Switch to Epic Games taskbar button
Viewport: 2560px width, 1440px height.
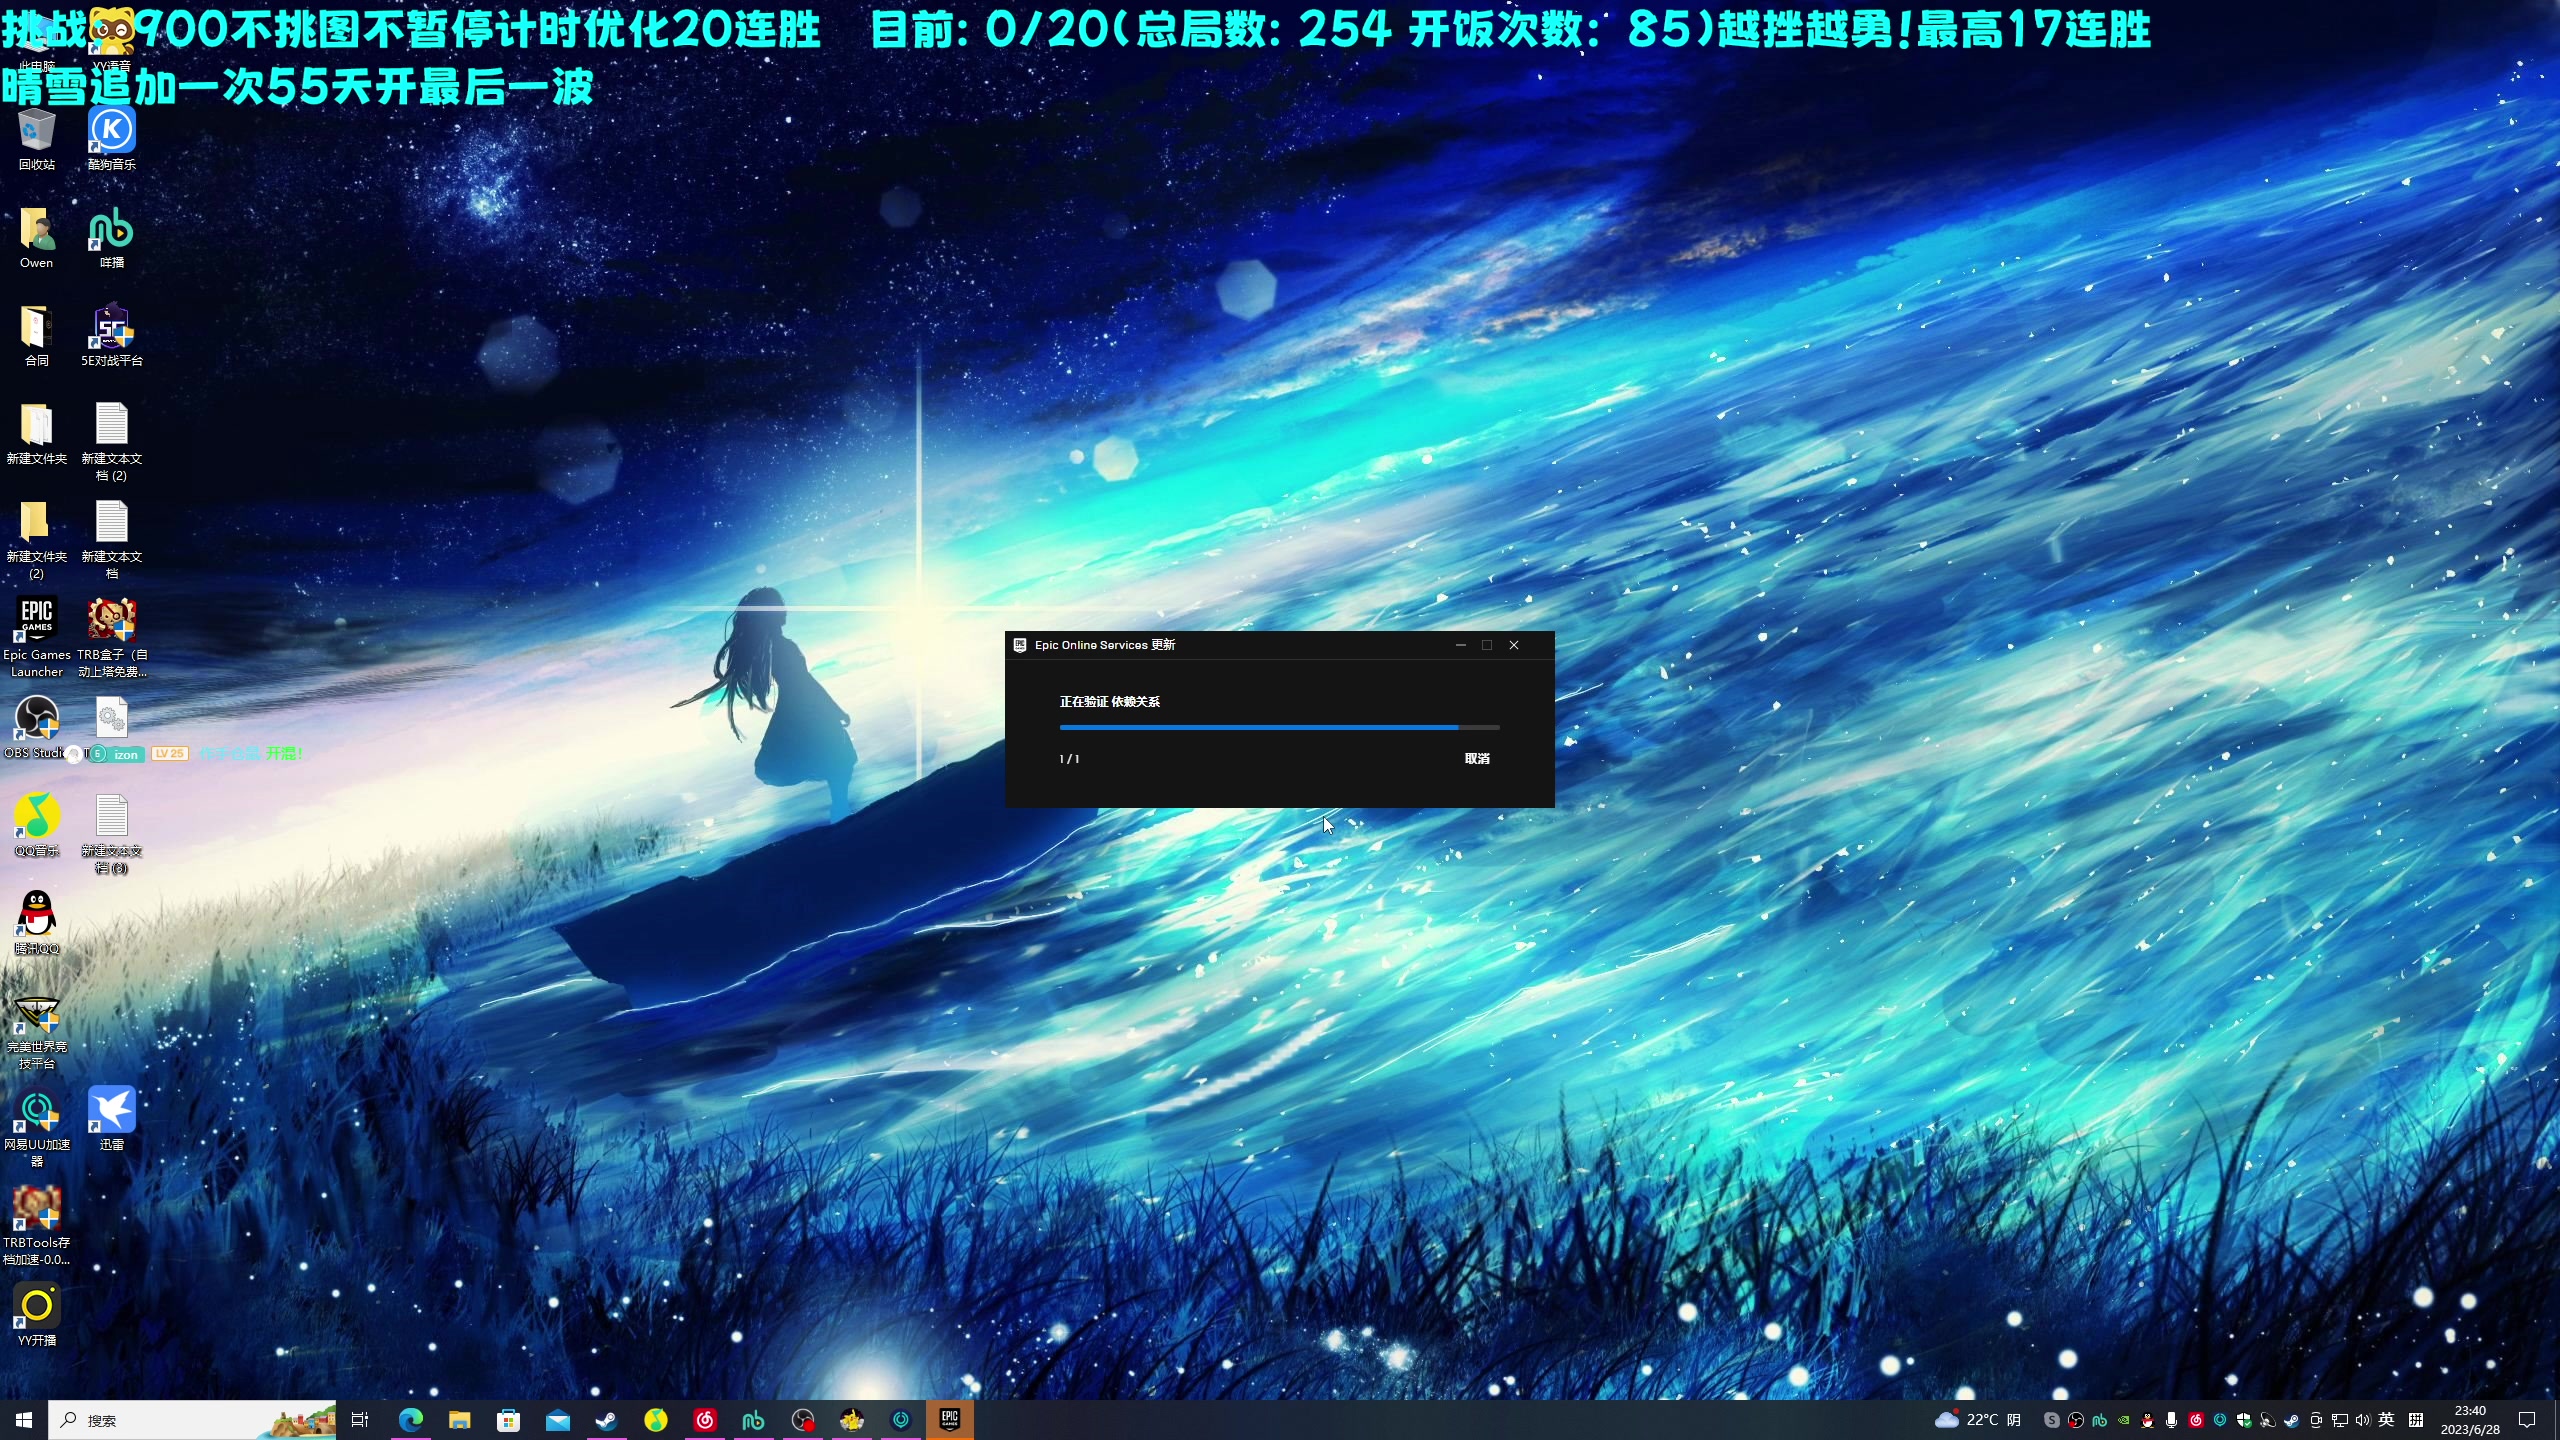tap(950, 1420)
